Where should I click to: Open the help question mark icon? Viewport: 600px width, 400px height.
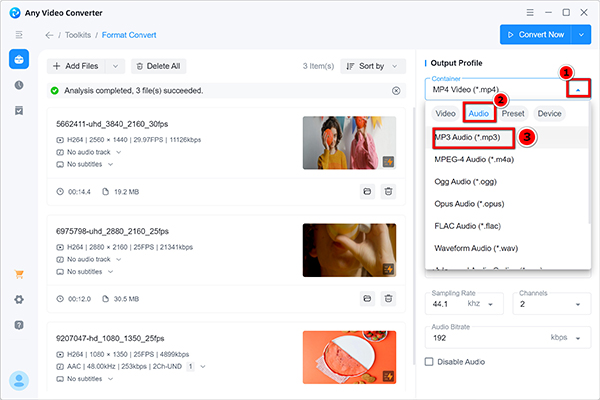(x=19, y=325)
